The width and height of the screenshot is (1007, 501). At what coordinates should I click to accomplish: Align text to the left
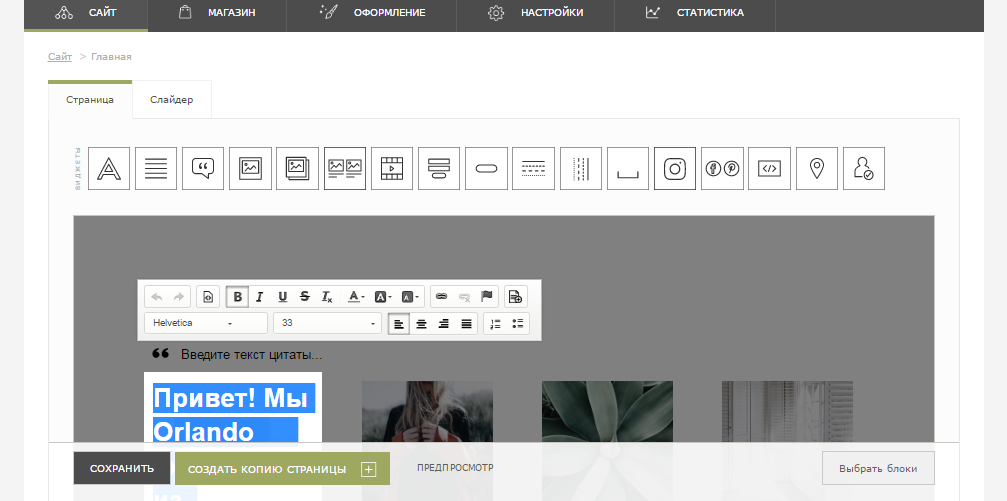pos(399,324)
